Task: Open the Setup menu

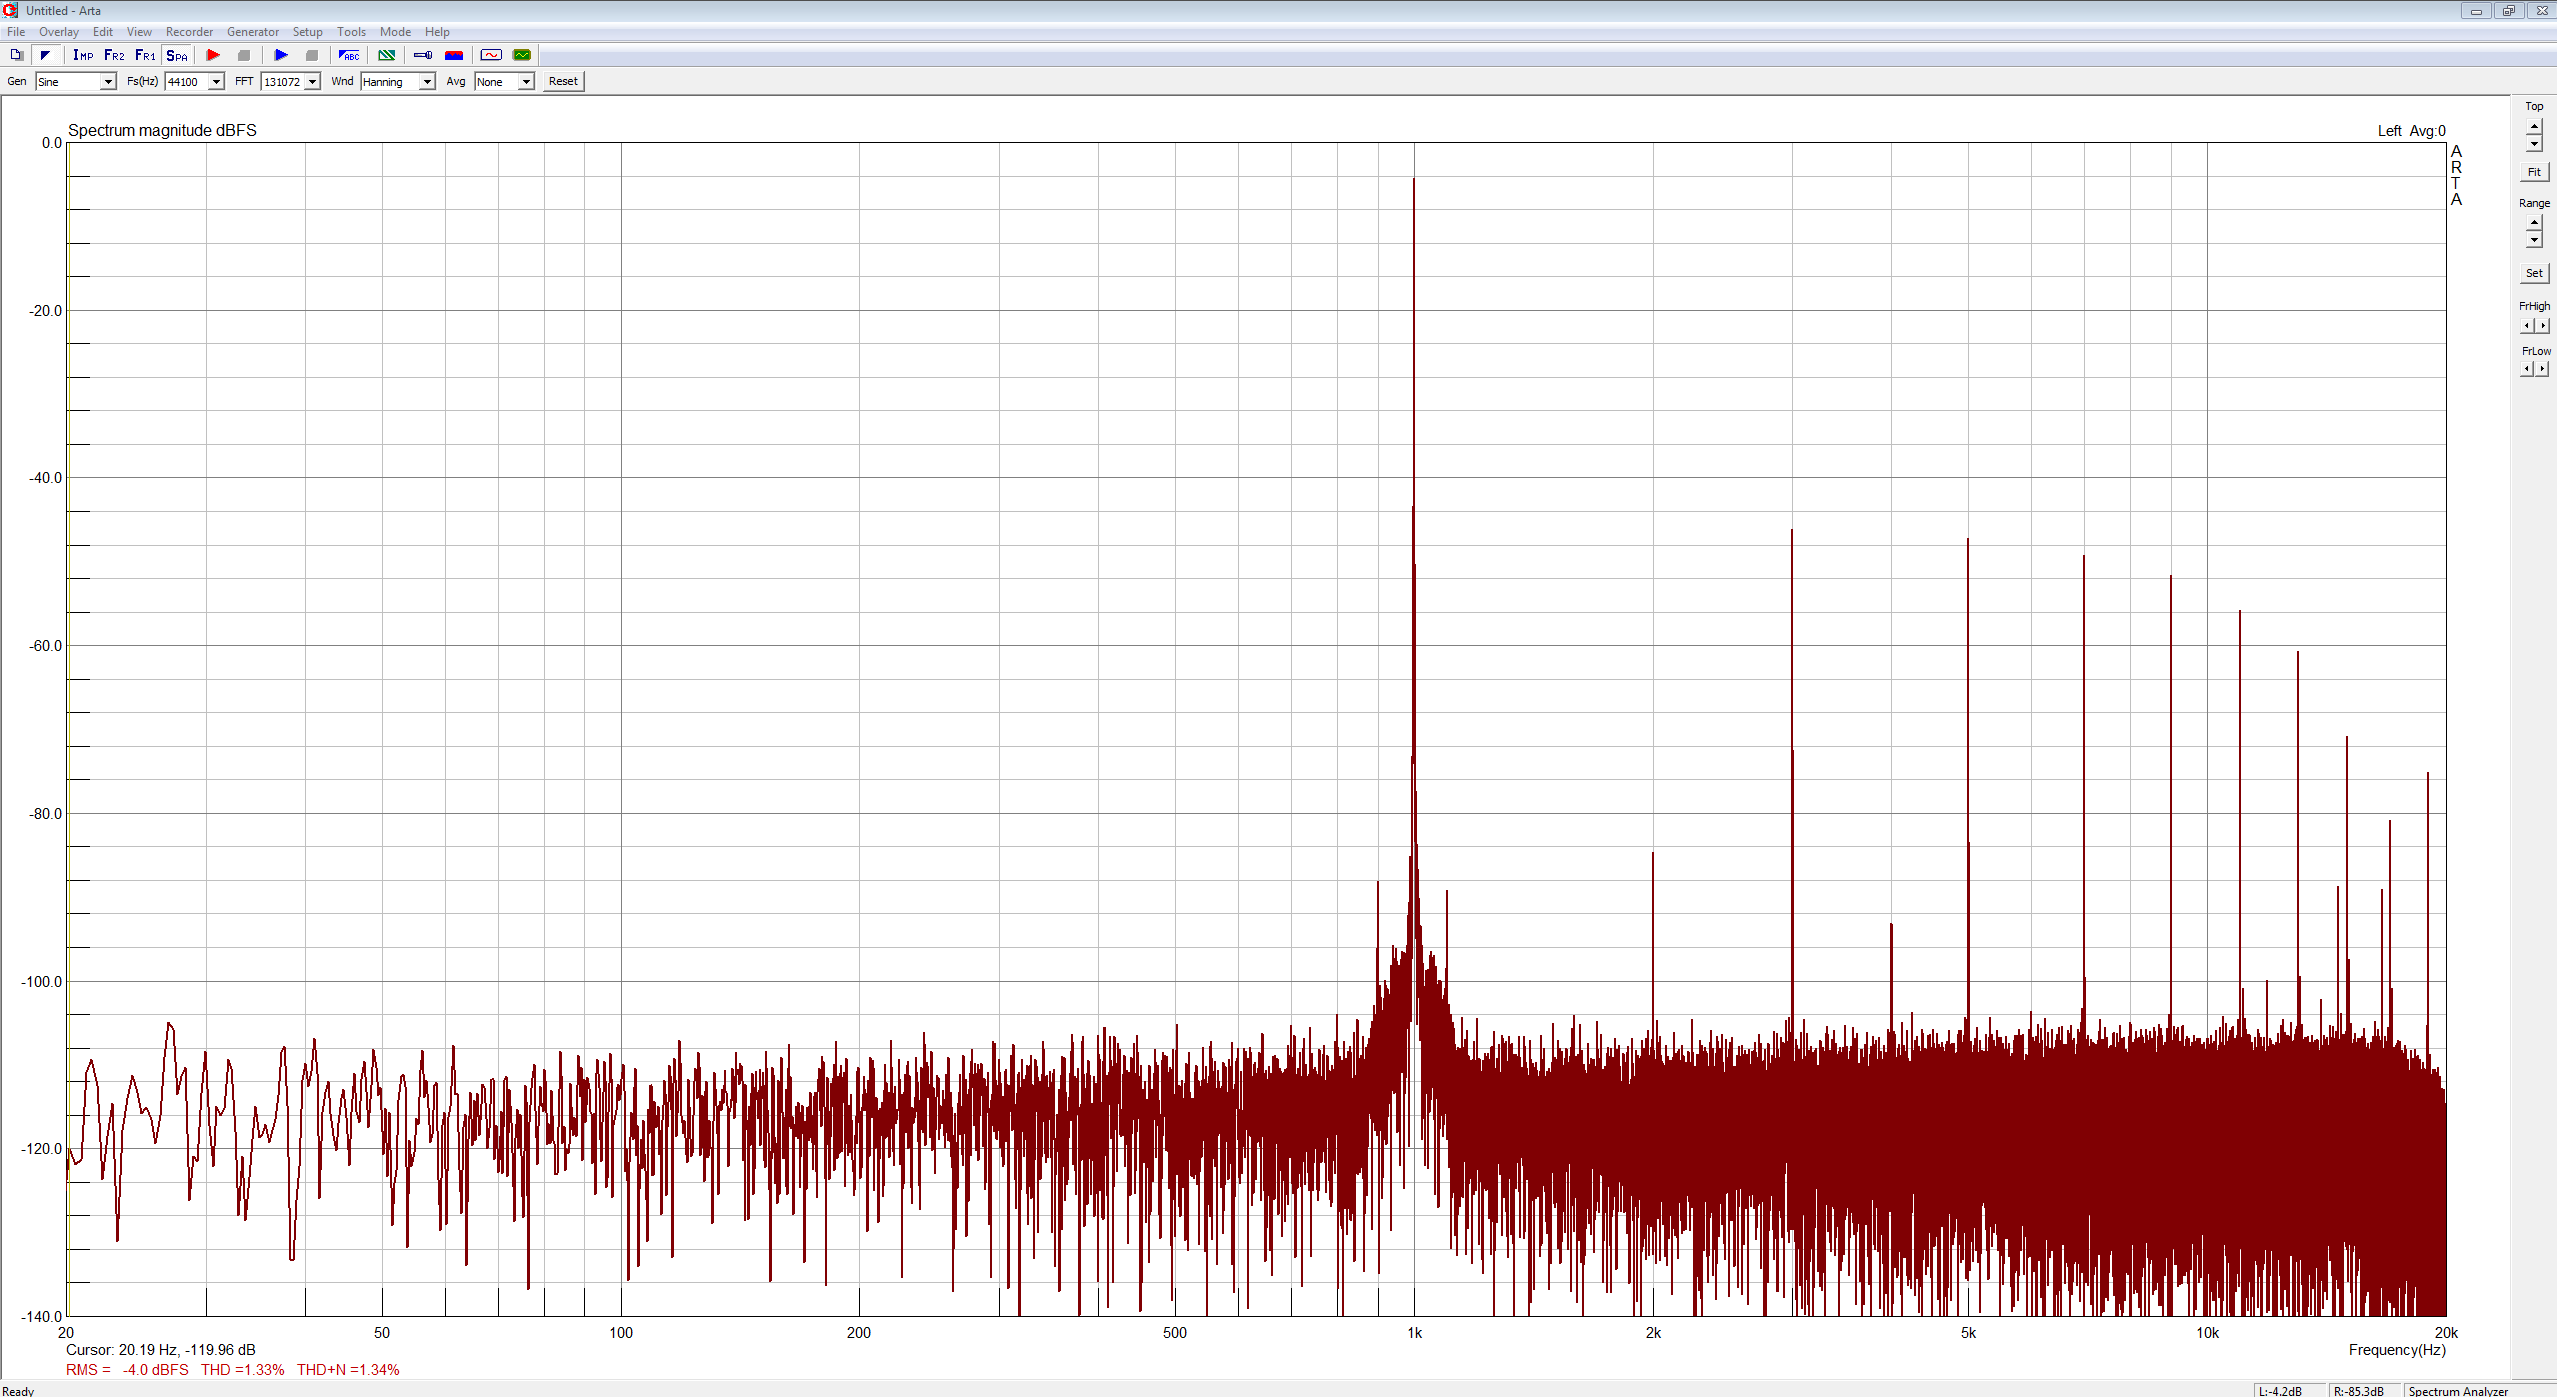Action: 308,32
